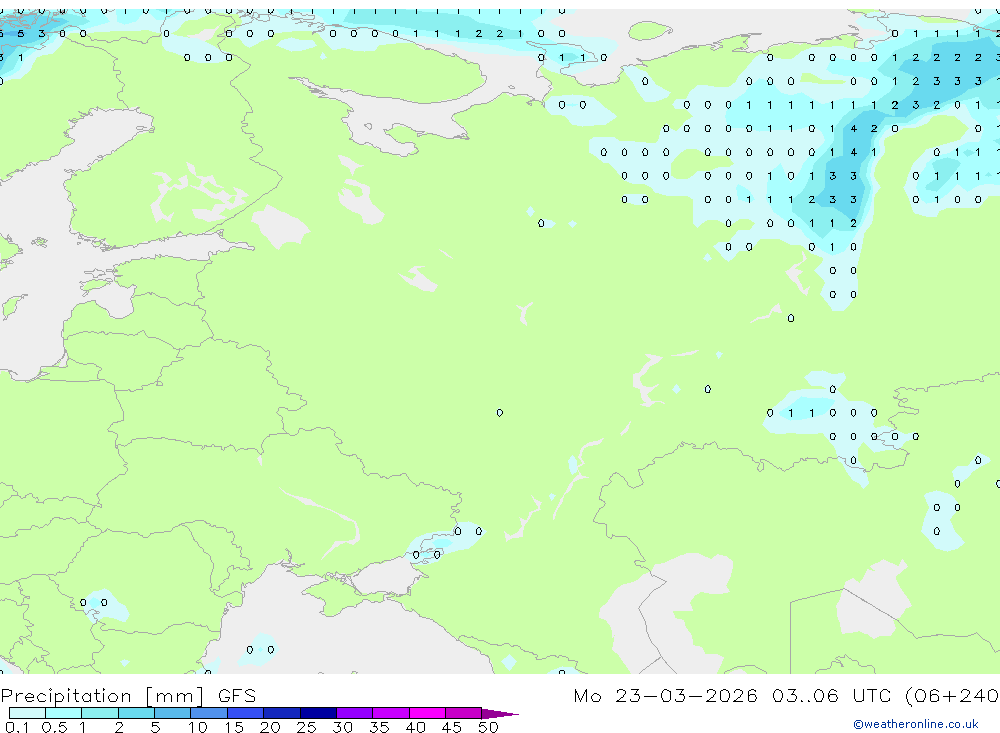Click the 15–20 mm royal blue legend swatch
Screen dimensions: 1000x733
pos(246,713)
